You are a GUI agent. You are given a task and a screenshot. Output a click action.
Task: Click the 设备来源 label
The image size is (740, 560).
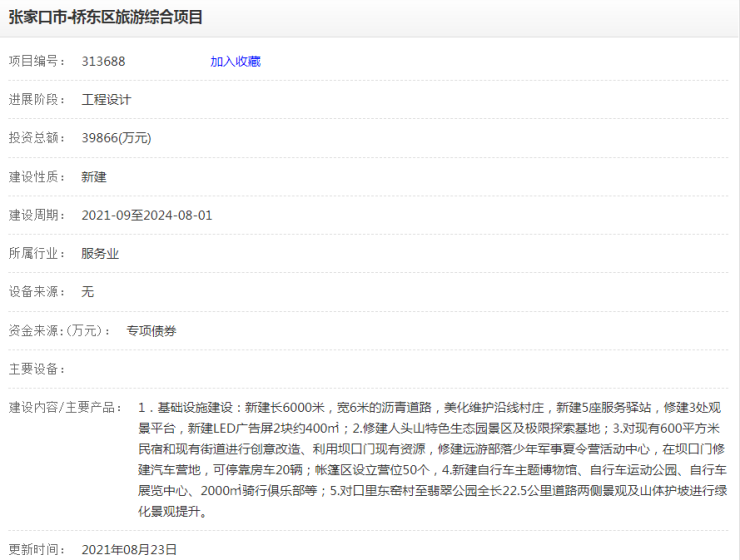[37, 292]
